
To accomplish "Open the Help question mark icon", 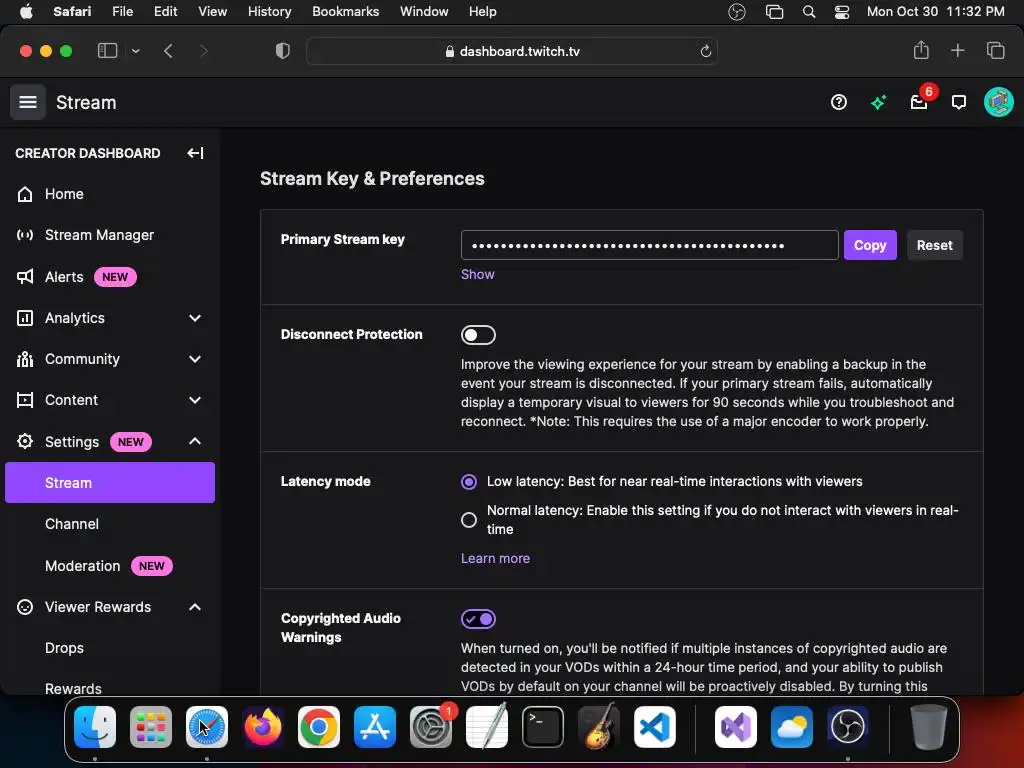I will tap(839, 102).
